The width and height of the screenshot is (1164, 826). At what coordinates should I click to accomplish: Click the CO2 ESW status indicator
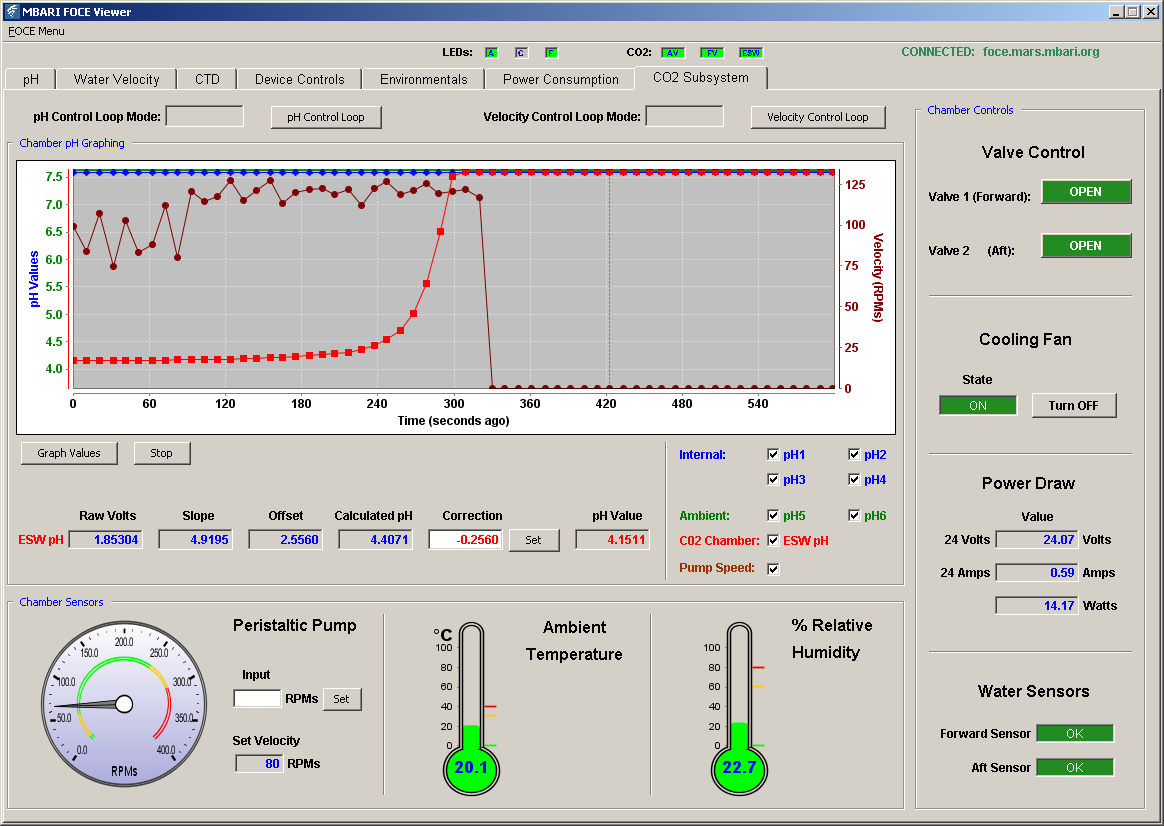tap(751, 53)
